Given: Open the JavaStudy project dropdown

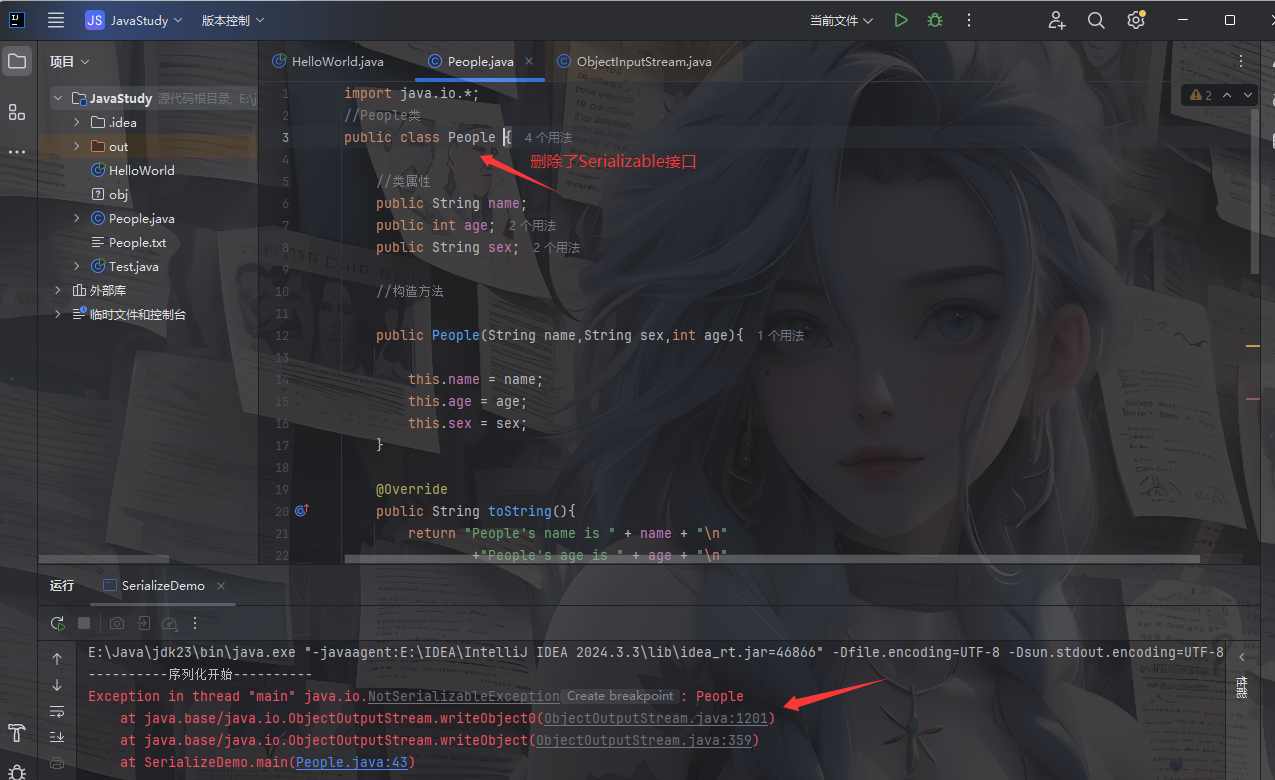Looking at the screenshot, I should click(134, 20).
